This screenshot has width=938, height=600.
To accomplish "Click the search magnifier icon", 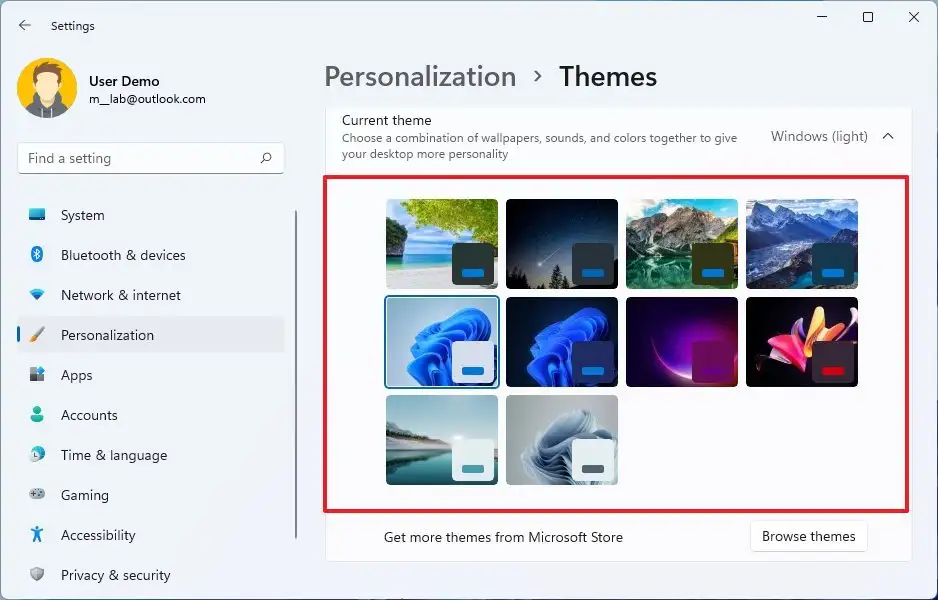I will click(x=266, y=158).
